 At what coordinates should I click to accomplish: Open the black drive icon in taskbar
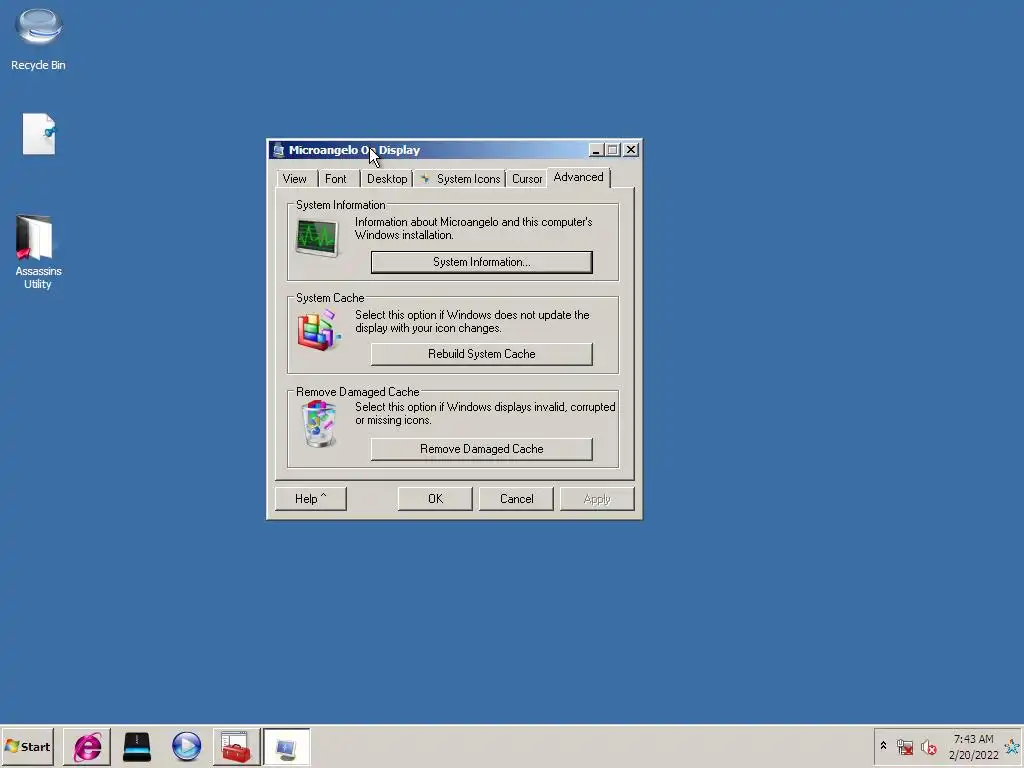137,746
